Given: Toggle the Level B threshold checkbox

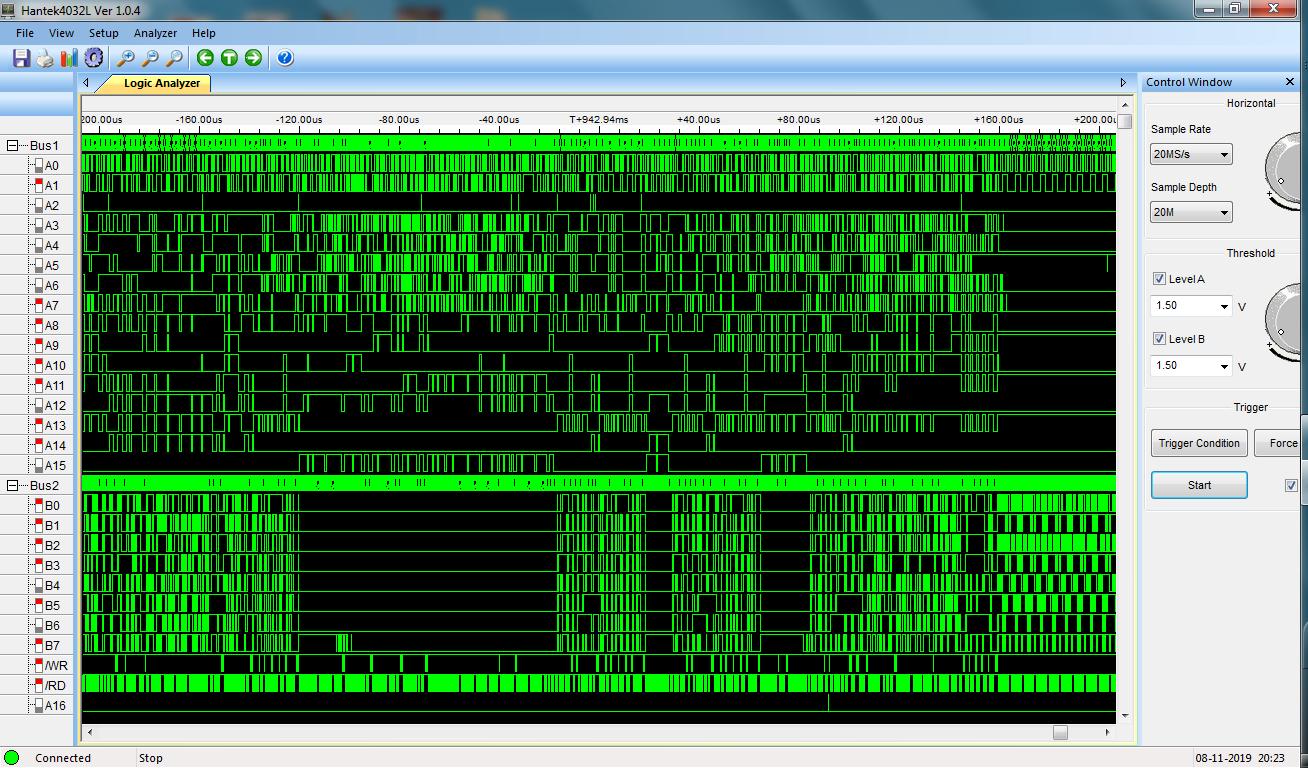Looking at the screenshot, I should tap(1159, 339).
